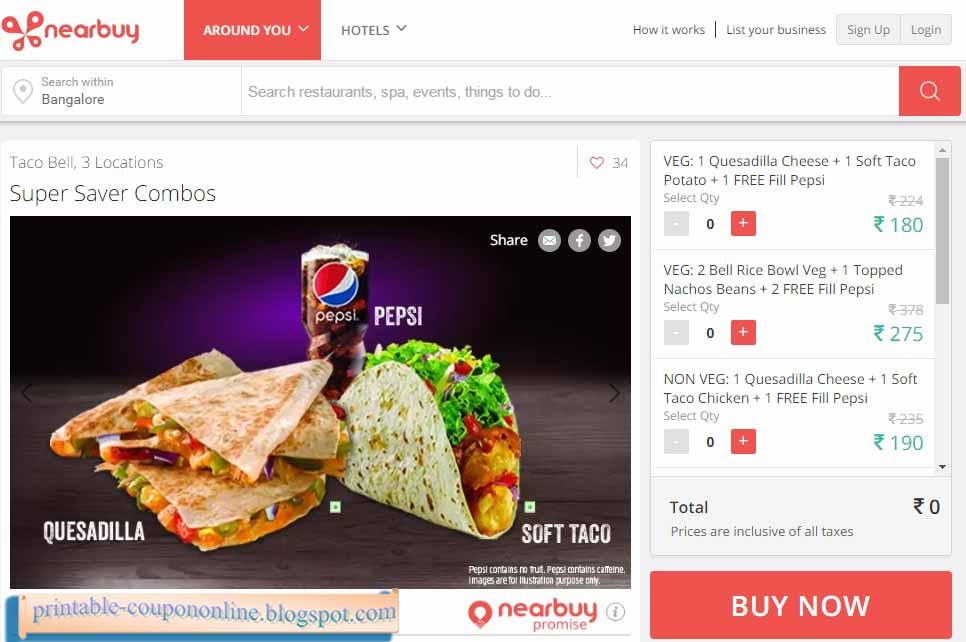Share on Twitter icon

click(609, 240)
